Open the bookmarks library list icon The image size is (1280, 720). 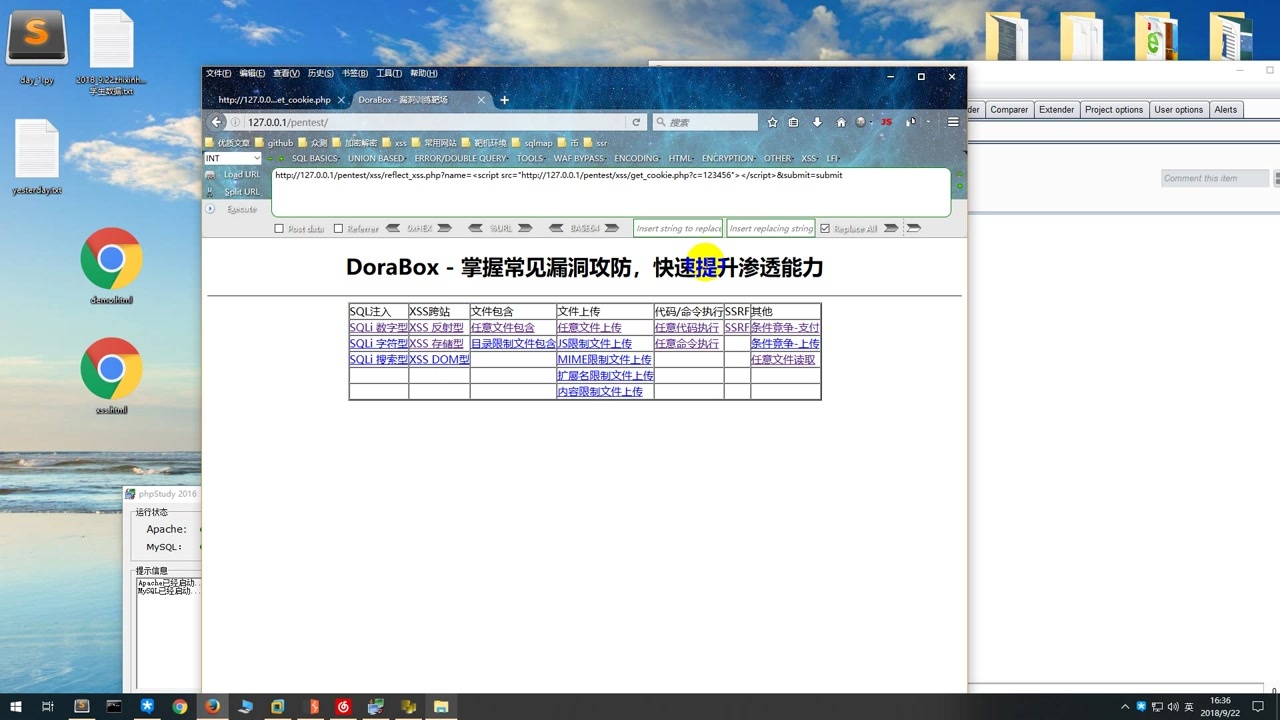(x=794, y=122)
